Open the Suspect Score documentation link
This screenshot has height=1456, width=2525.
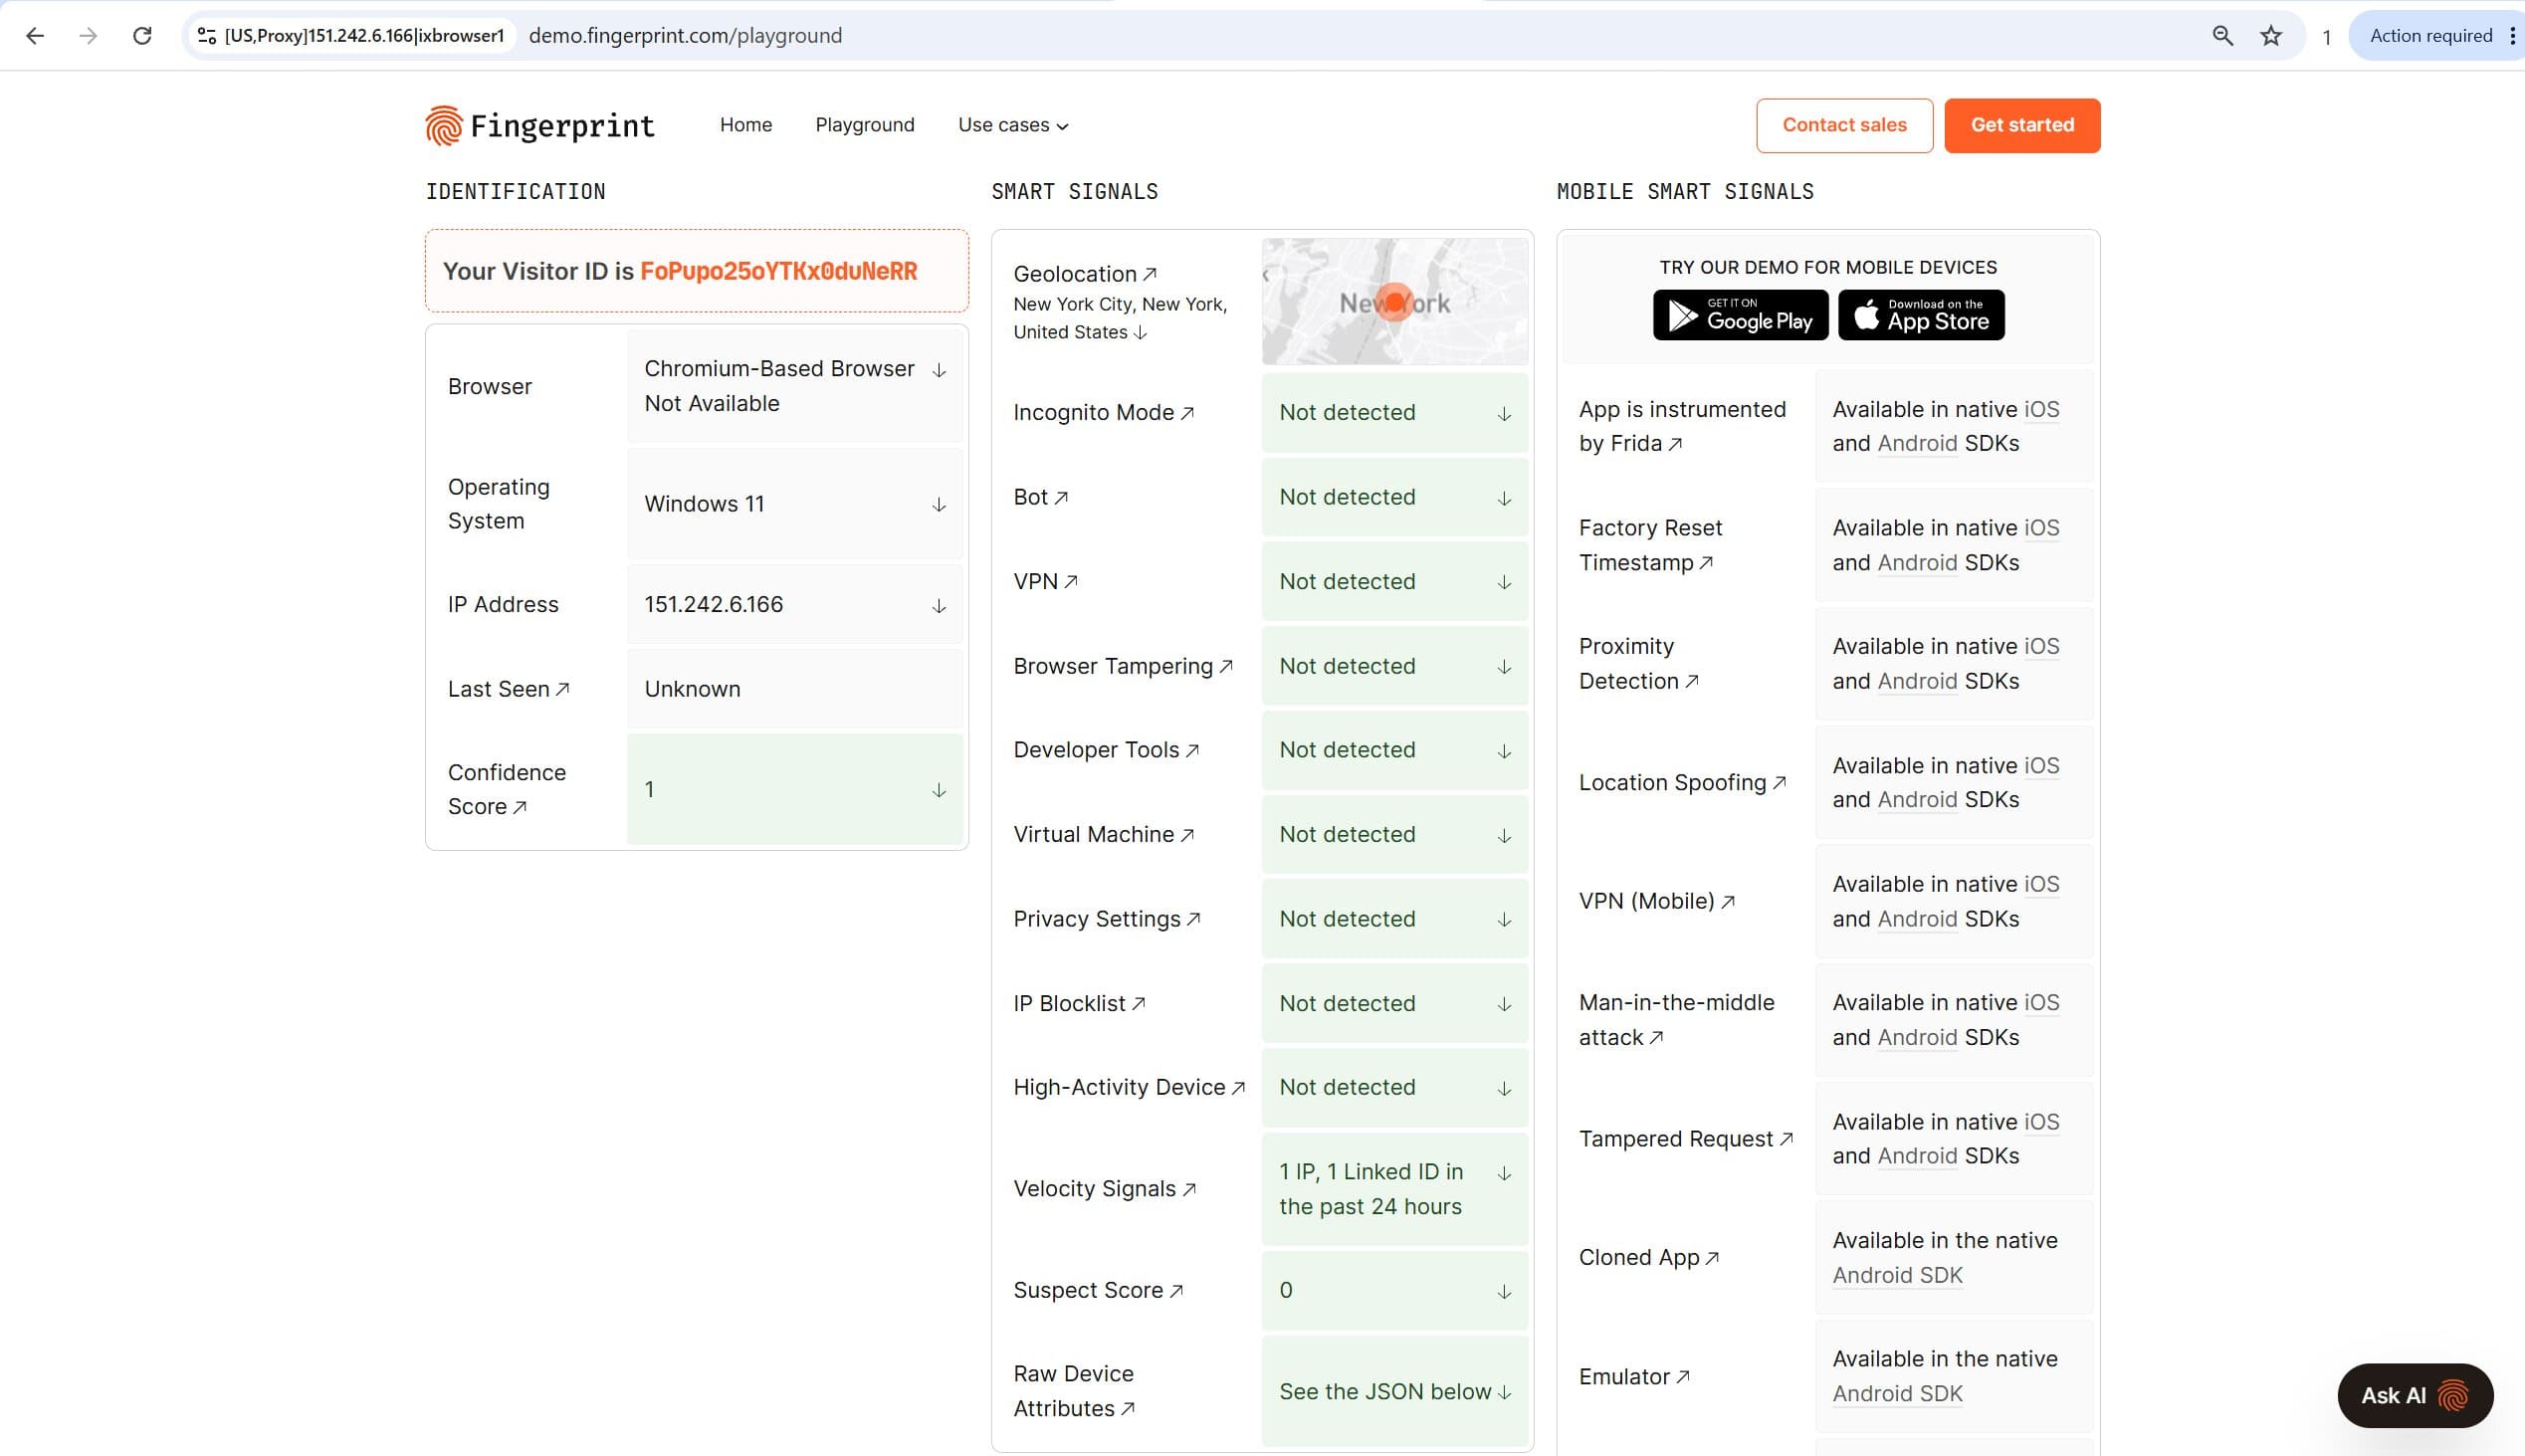point(1098,1290)
